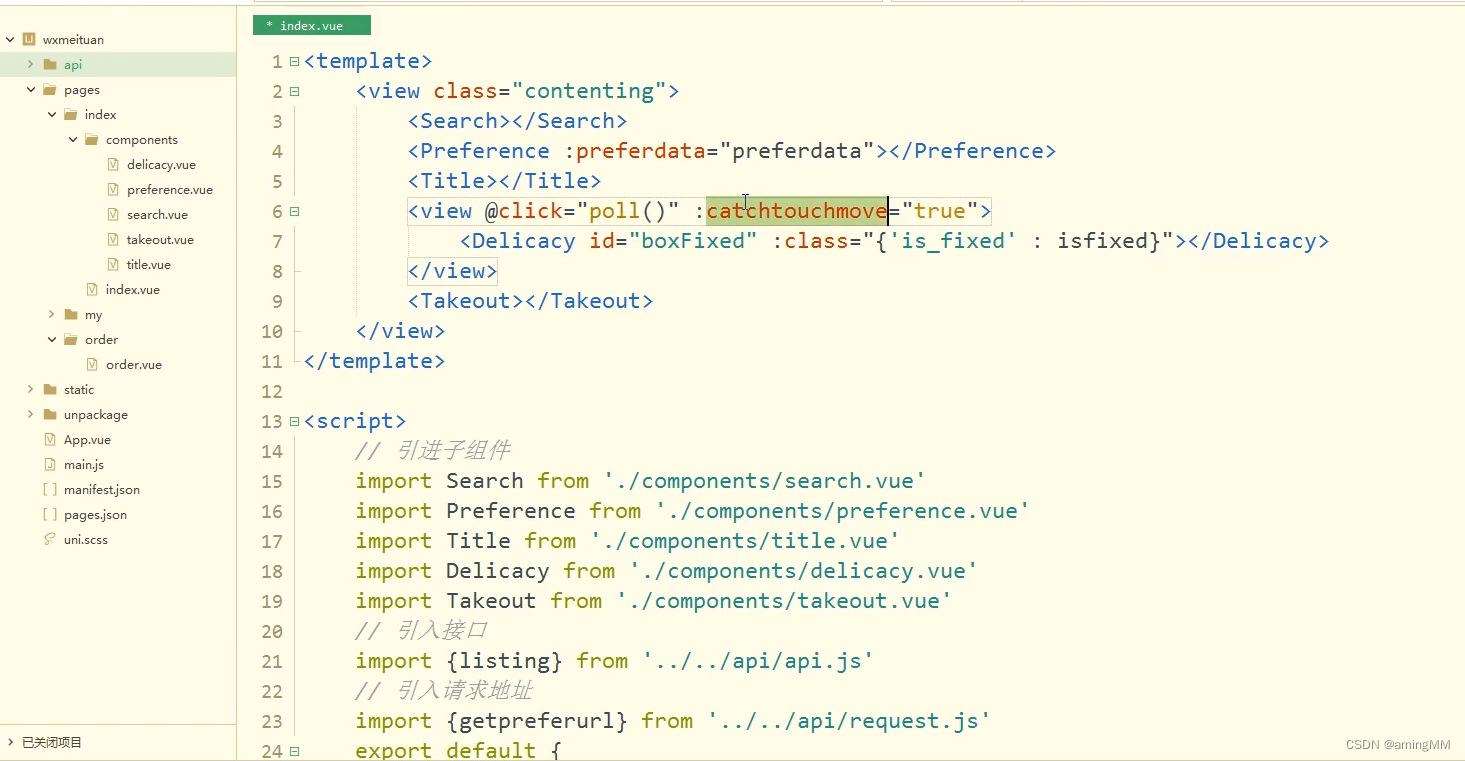
Task: Click './components/search.vue' import path
Action: (x=764, y=481)
